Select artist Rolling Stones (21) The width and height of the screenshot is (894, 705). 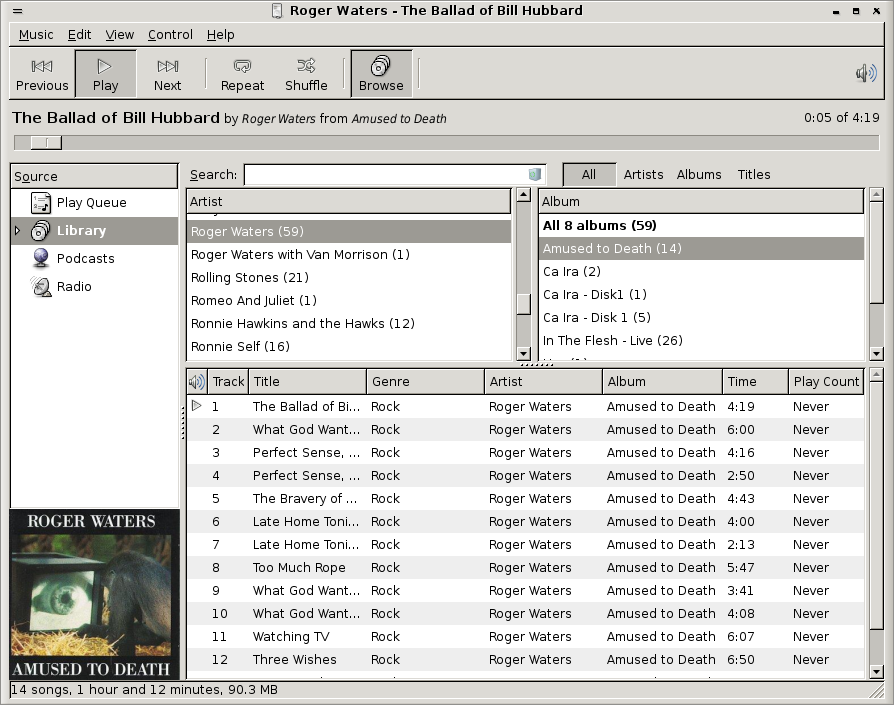tap(348, 278)
